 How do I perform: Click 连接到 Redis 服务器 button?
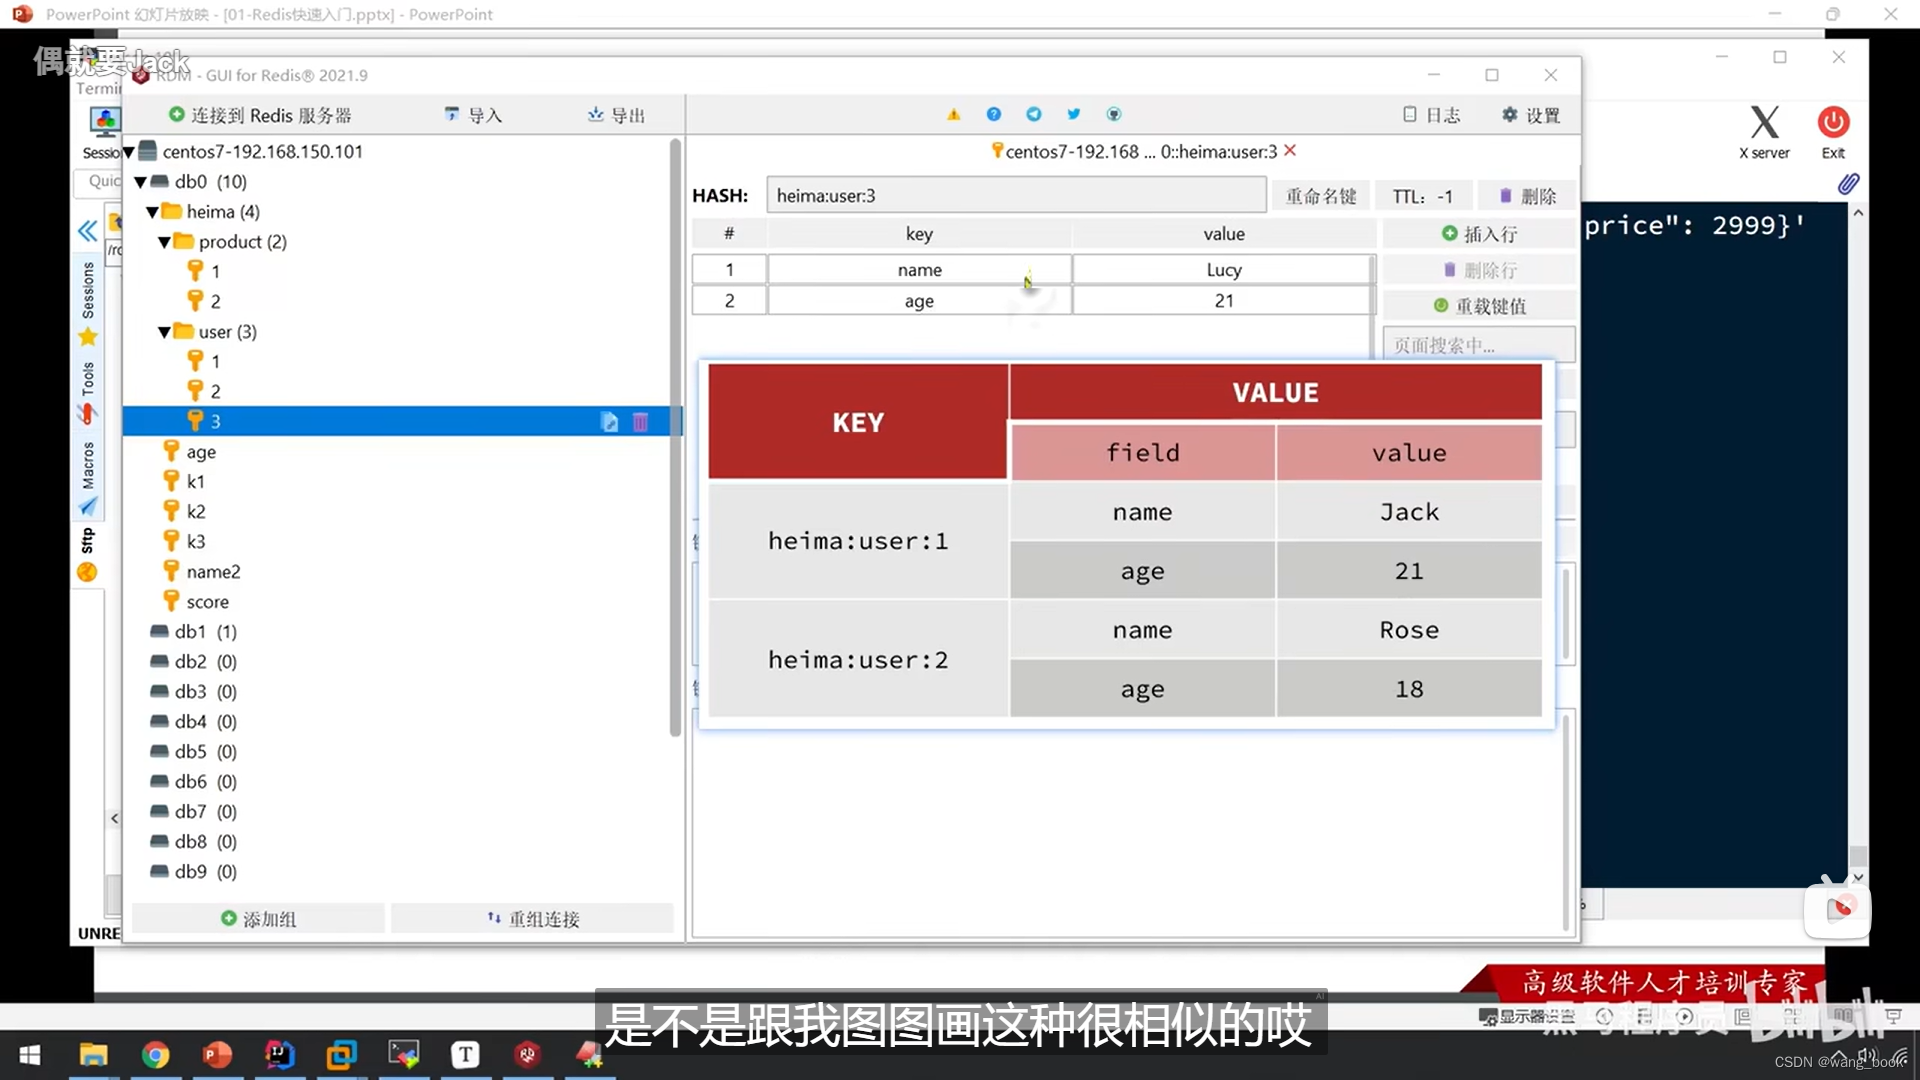click(260, 115)
